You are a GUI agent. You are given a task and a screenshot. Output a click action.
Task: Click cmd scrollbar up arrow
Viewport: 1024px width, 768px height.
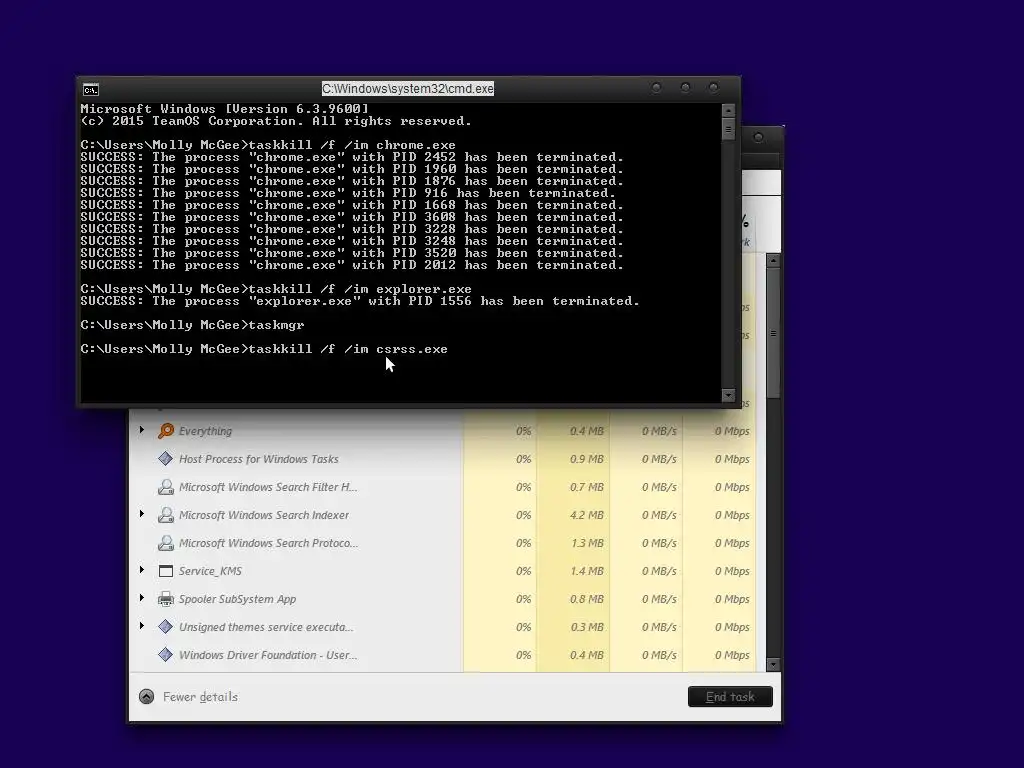(728, 110)
